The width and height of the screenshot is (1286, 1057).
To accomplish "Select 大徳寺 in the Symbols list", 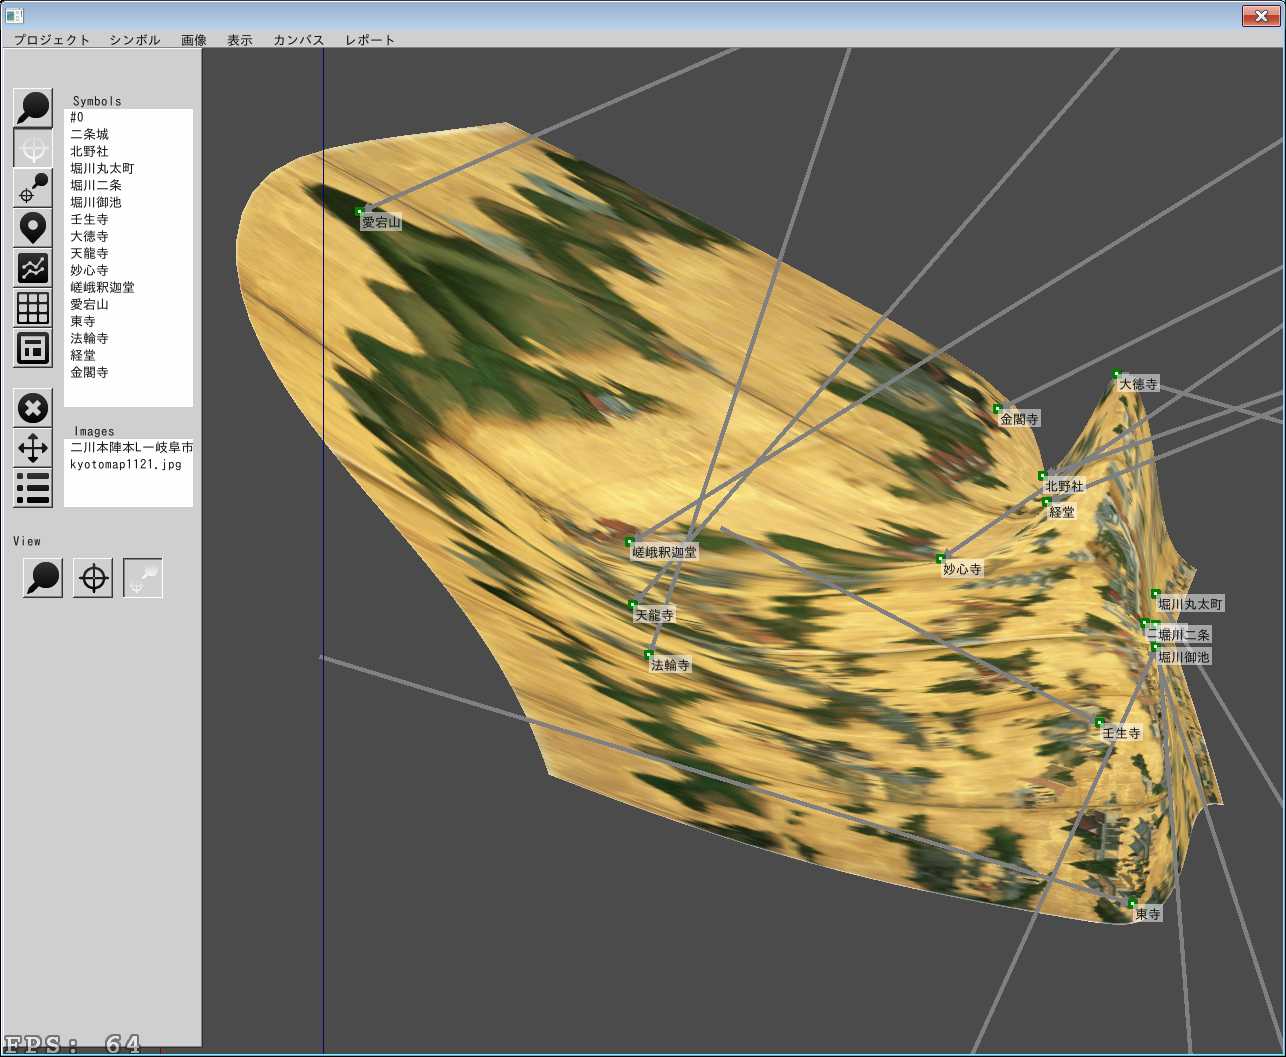I will tap(128, 236).
